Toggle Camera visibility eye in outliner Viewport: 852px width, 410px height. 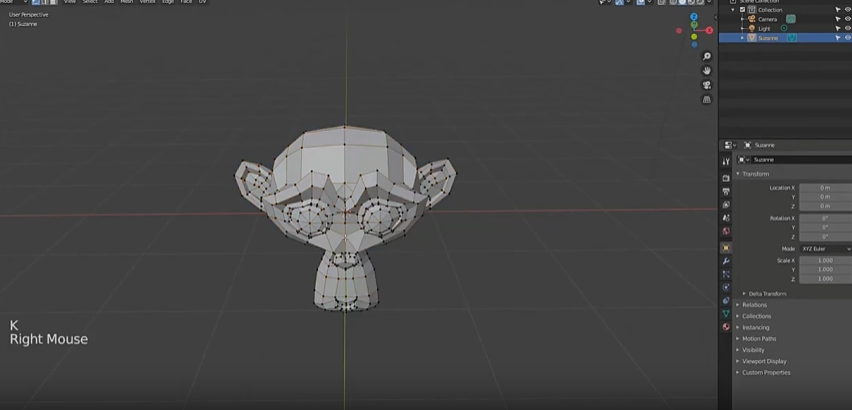(x=847, y=19)
